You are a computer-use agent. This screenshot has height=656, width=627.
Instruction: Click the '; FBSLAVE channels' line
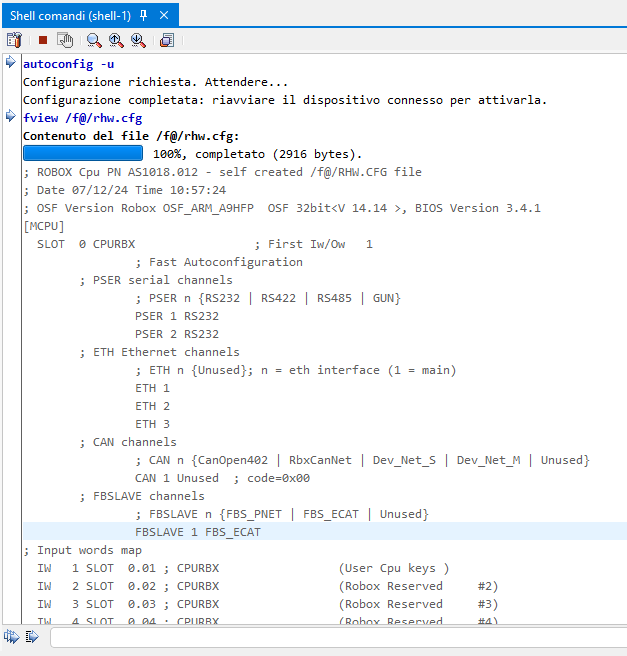pos(141,496)
